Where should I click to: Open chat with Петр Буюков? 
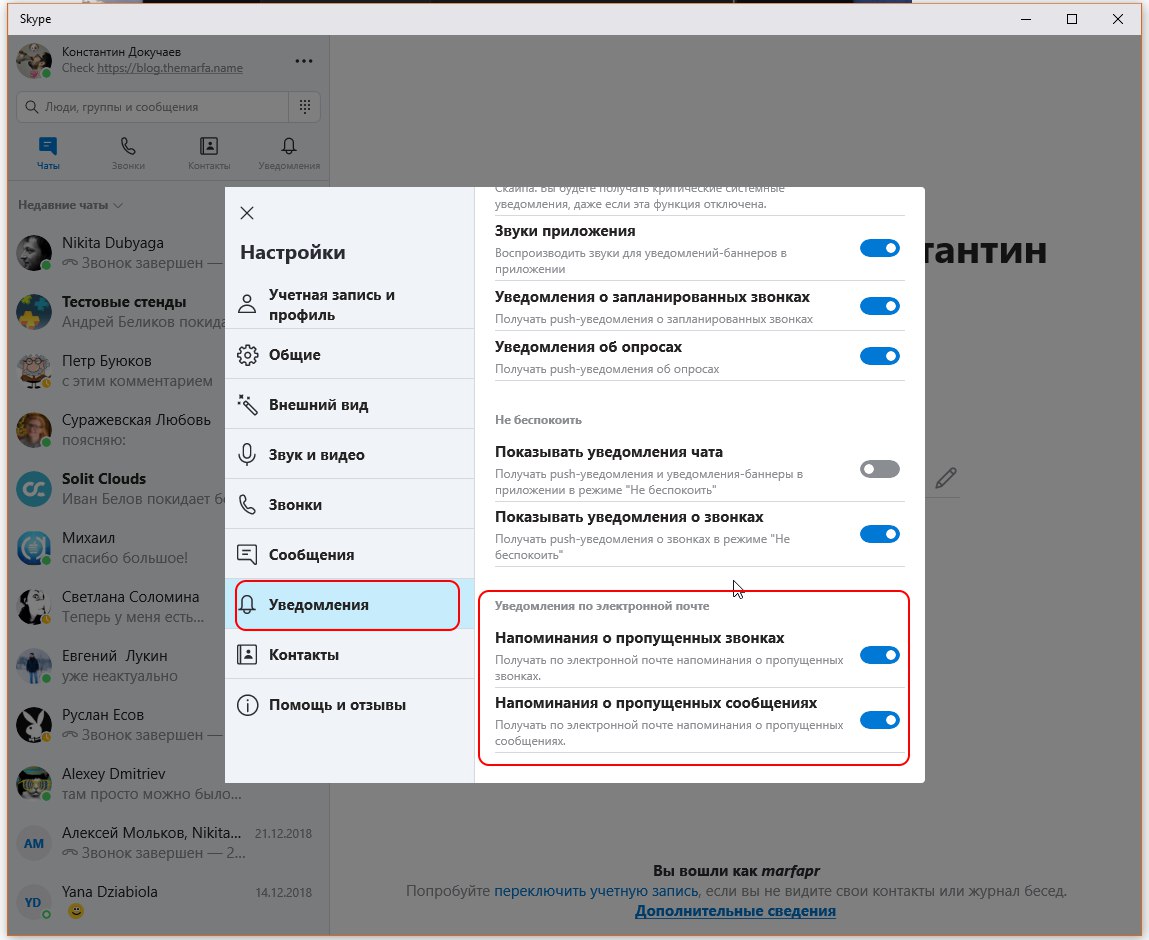pyautogui.click(x=117, y=371)
